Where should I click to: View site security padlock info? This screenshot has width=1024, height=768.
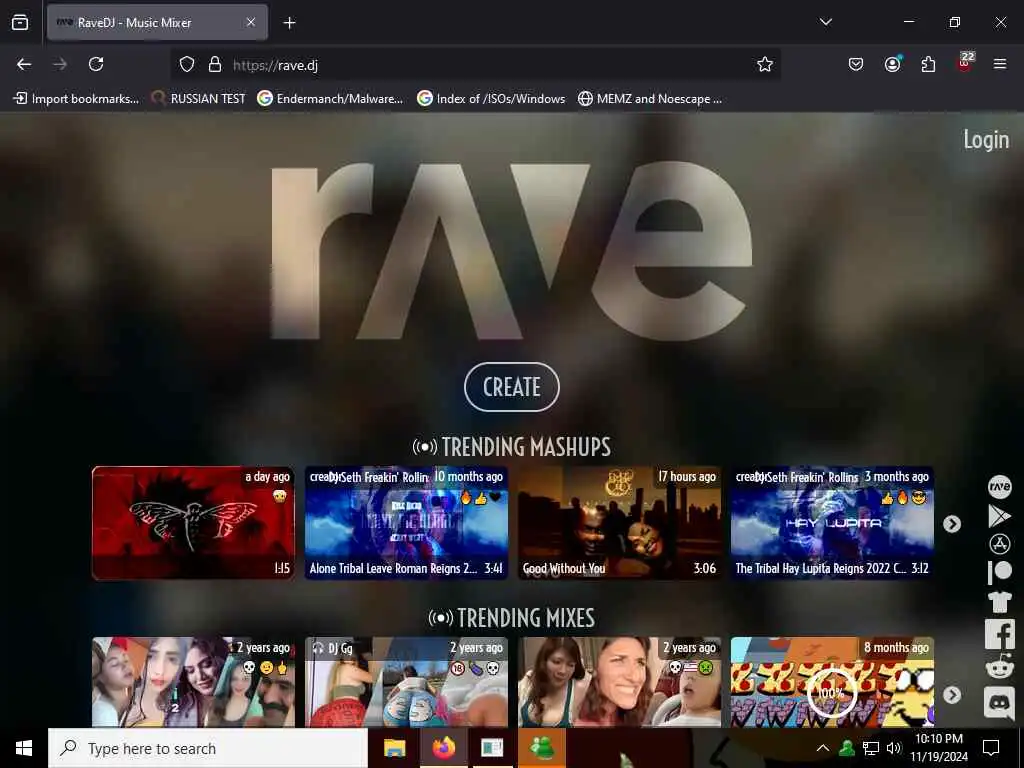[x=215, y=64]
